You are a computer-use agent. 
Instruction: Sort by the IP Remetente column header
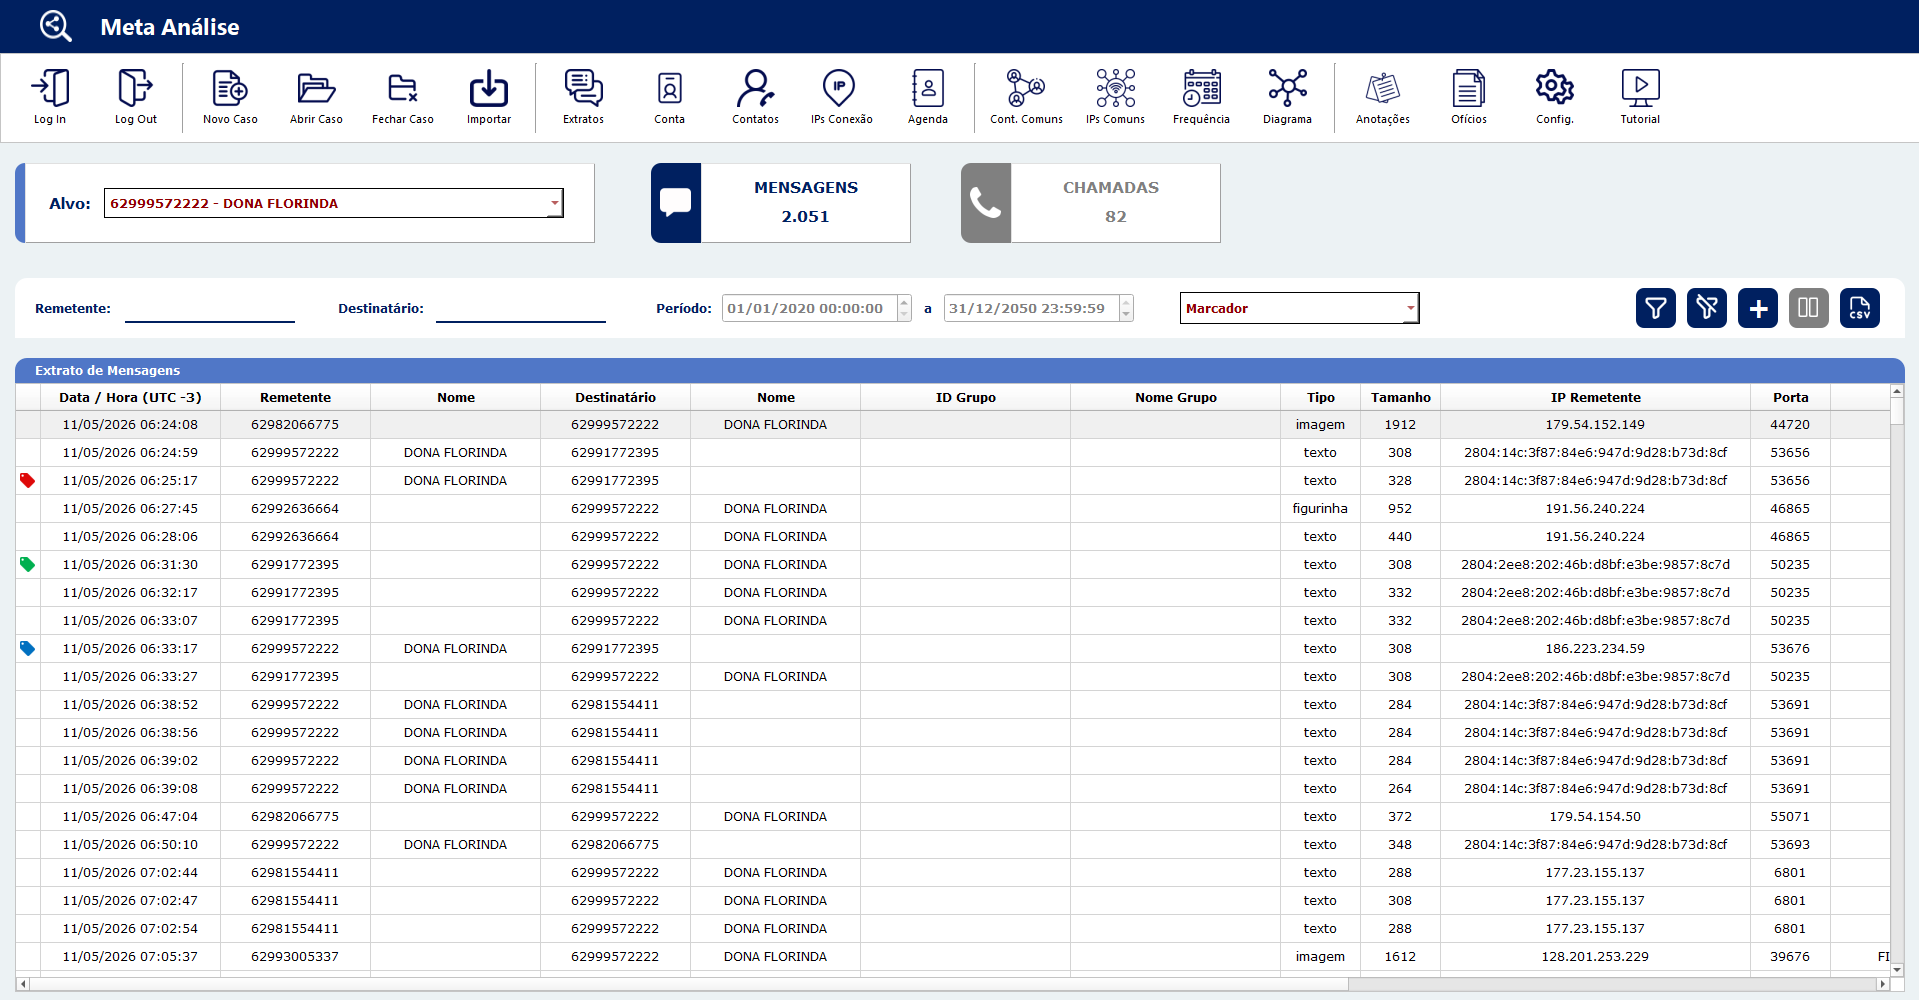1595,397
